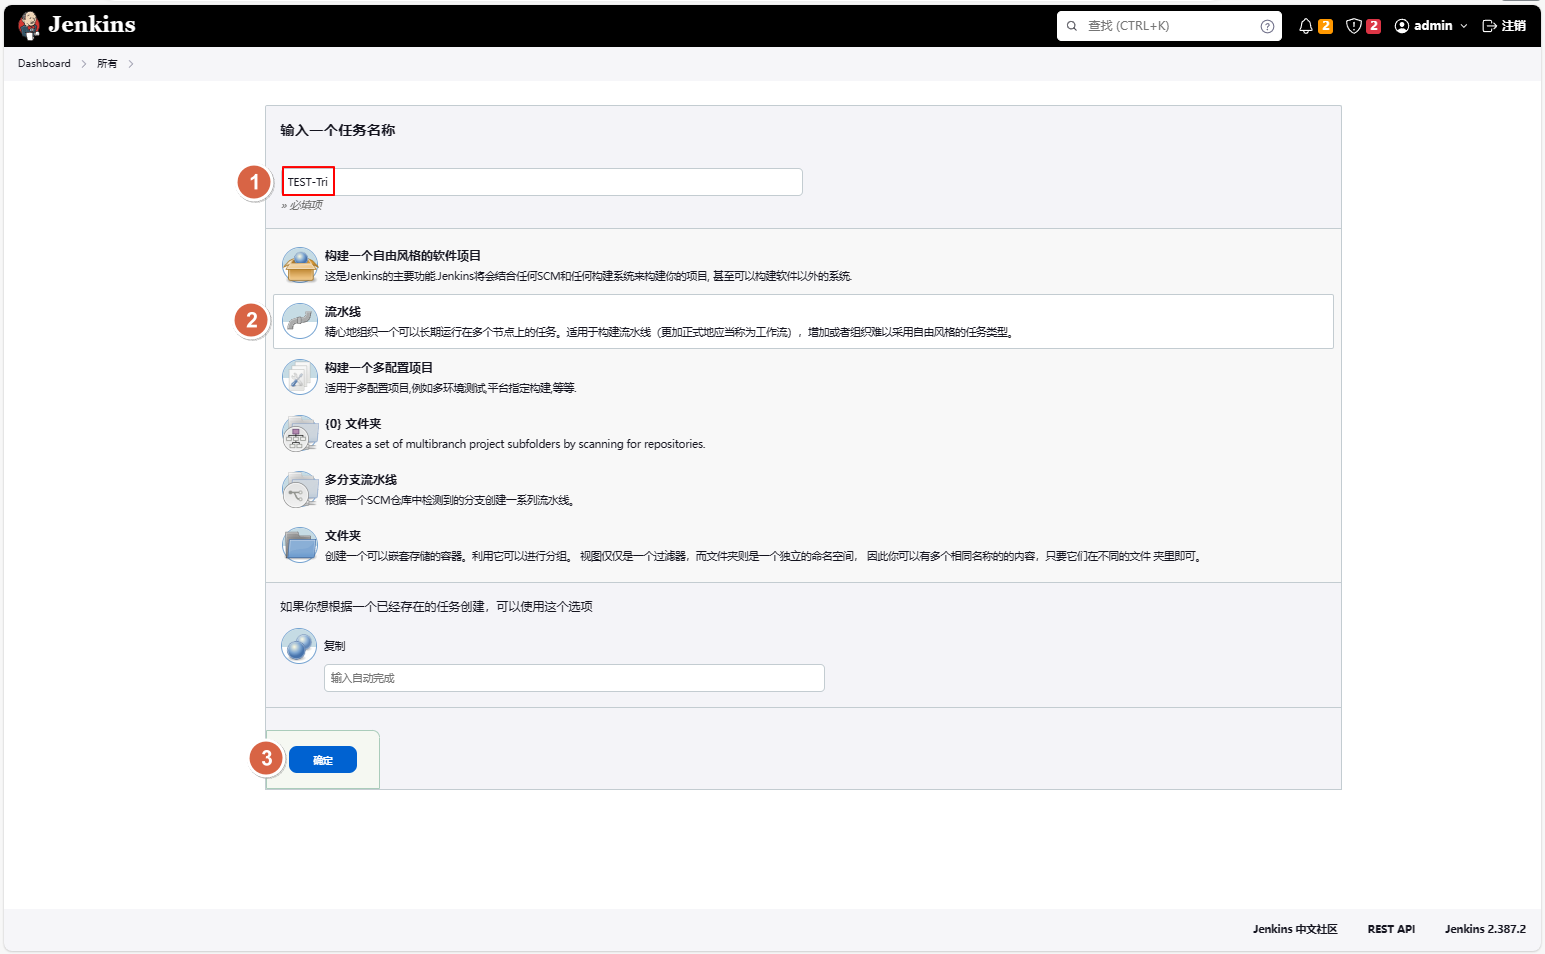Click the 输入一个任务名称 heading
1545x954 pixels.
point(338,130)
